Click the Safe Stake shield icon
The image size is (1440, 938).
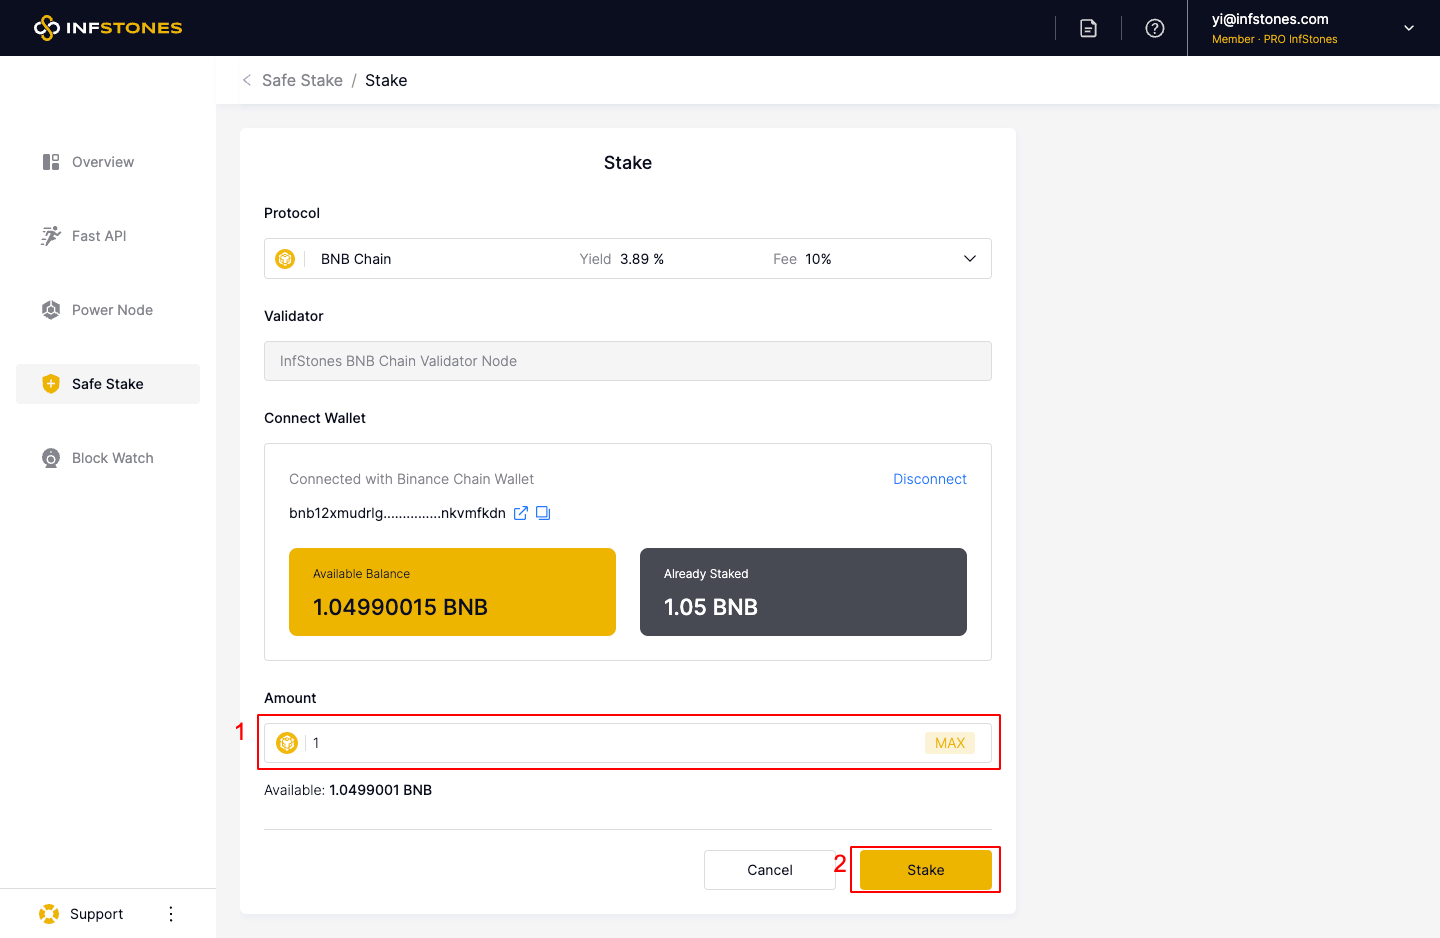(x=51, y=384)
